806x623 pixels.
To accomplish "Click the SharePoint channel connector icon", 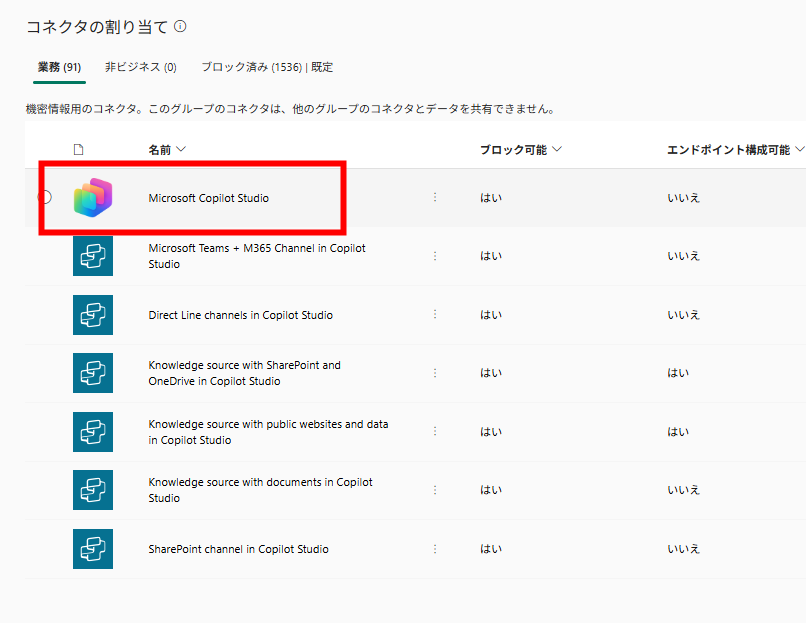I will [x=93, y=549].
